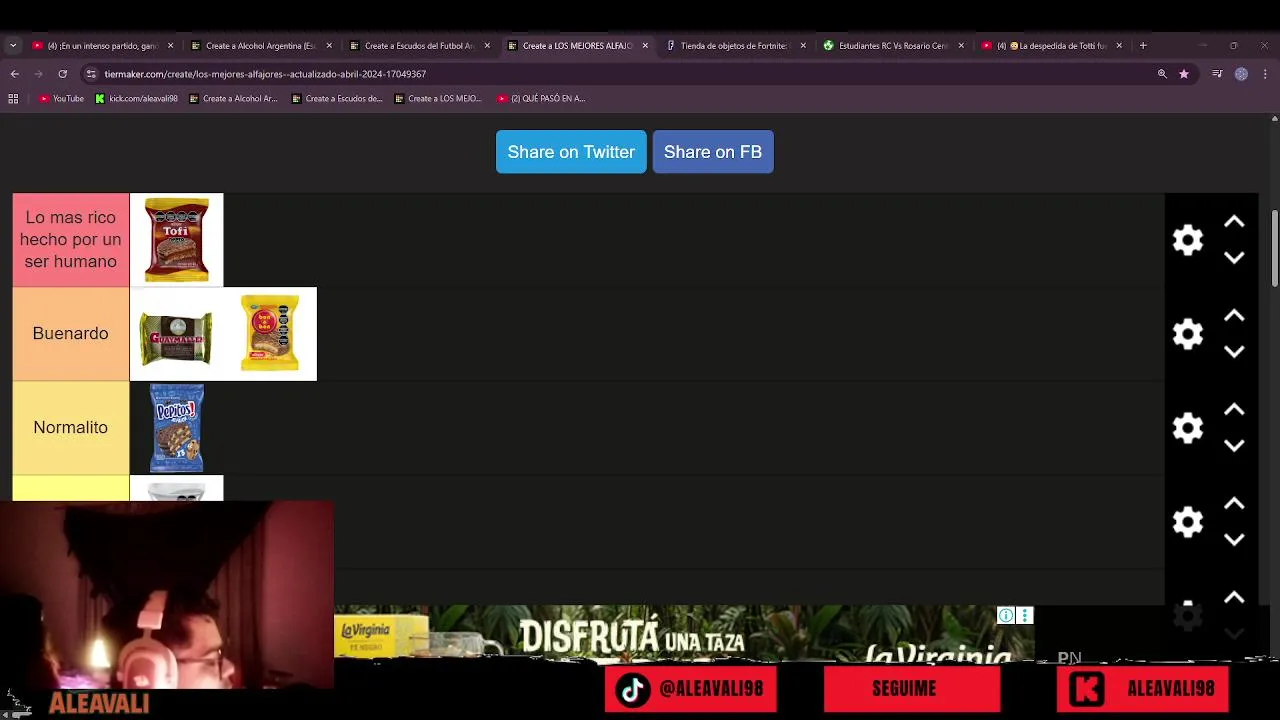Image resolution: width=1280 pixels, height=720 pixels.
Task: Open the apps grid in bookmarks bar
Action: [x=13, y=98]
